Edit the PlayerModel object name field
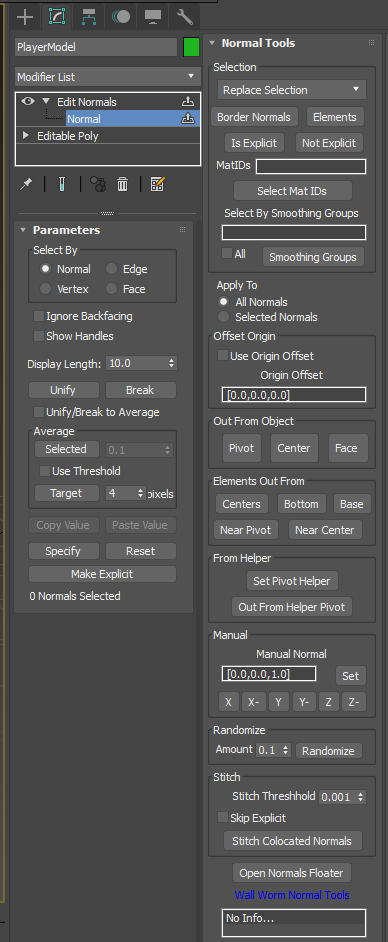 (96, 47)
